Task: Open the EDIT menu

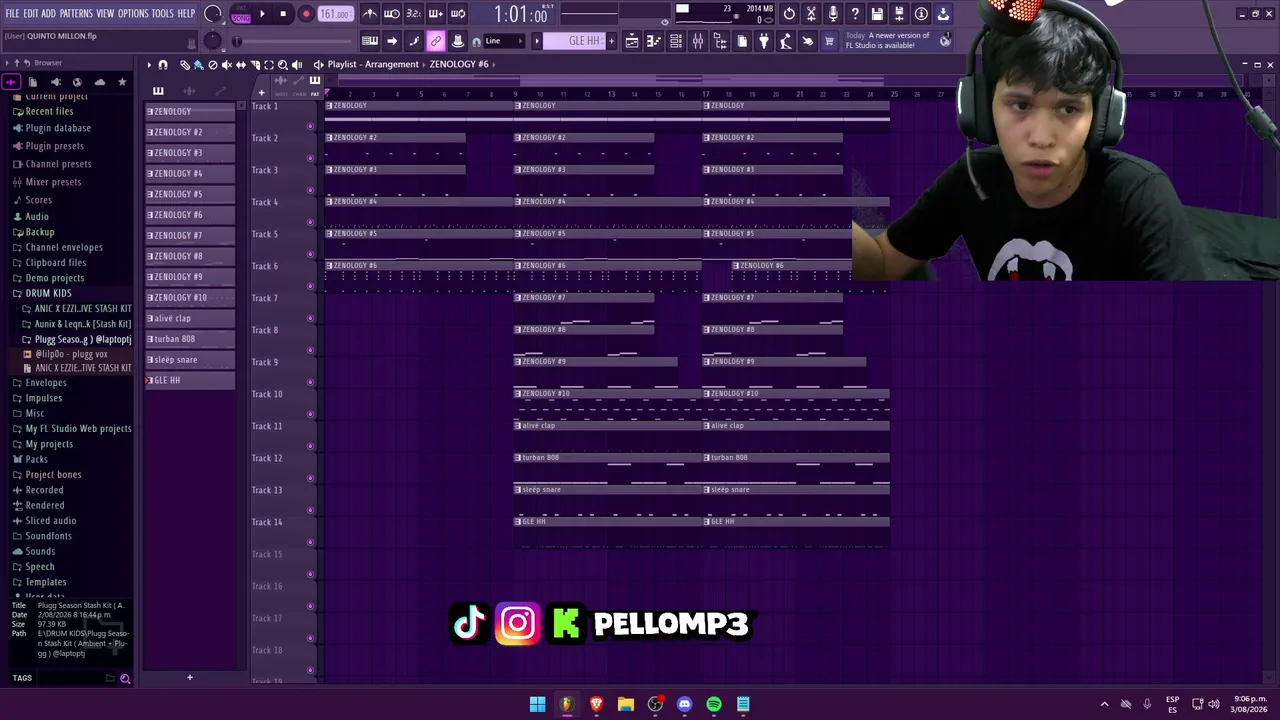Action: coord(31,14)
